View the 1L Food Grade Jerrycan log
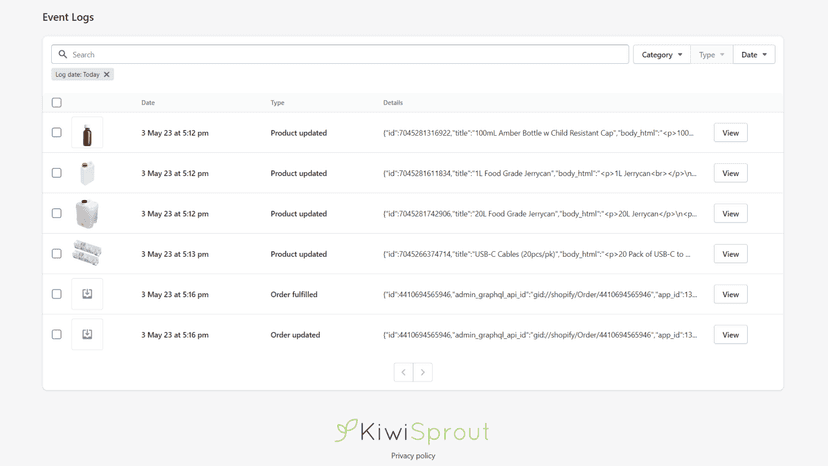The width and height of the screenshot is (828, 466). tap(730, 173)
